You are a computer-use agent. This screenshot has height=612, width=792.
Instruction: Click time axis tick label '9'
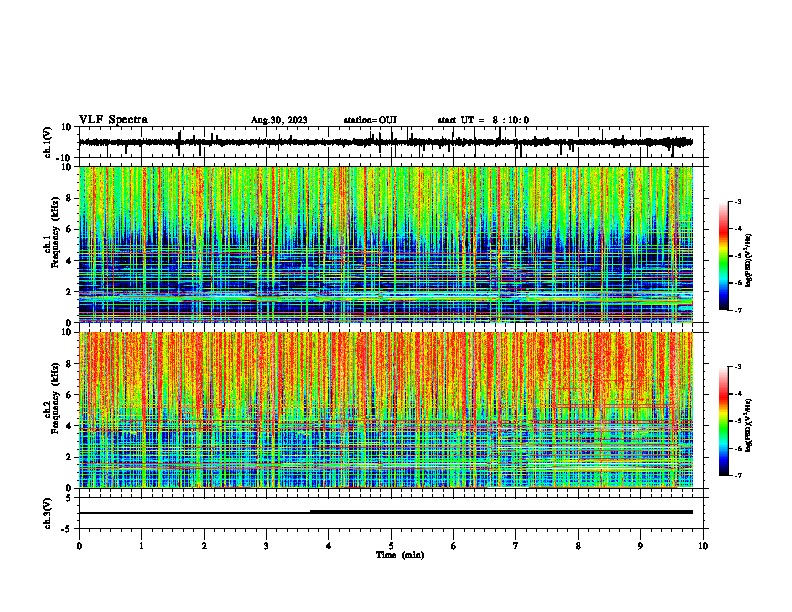click(640, 546)
